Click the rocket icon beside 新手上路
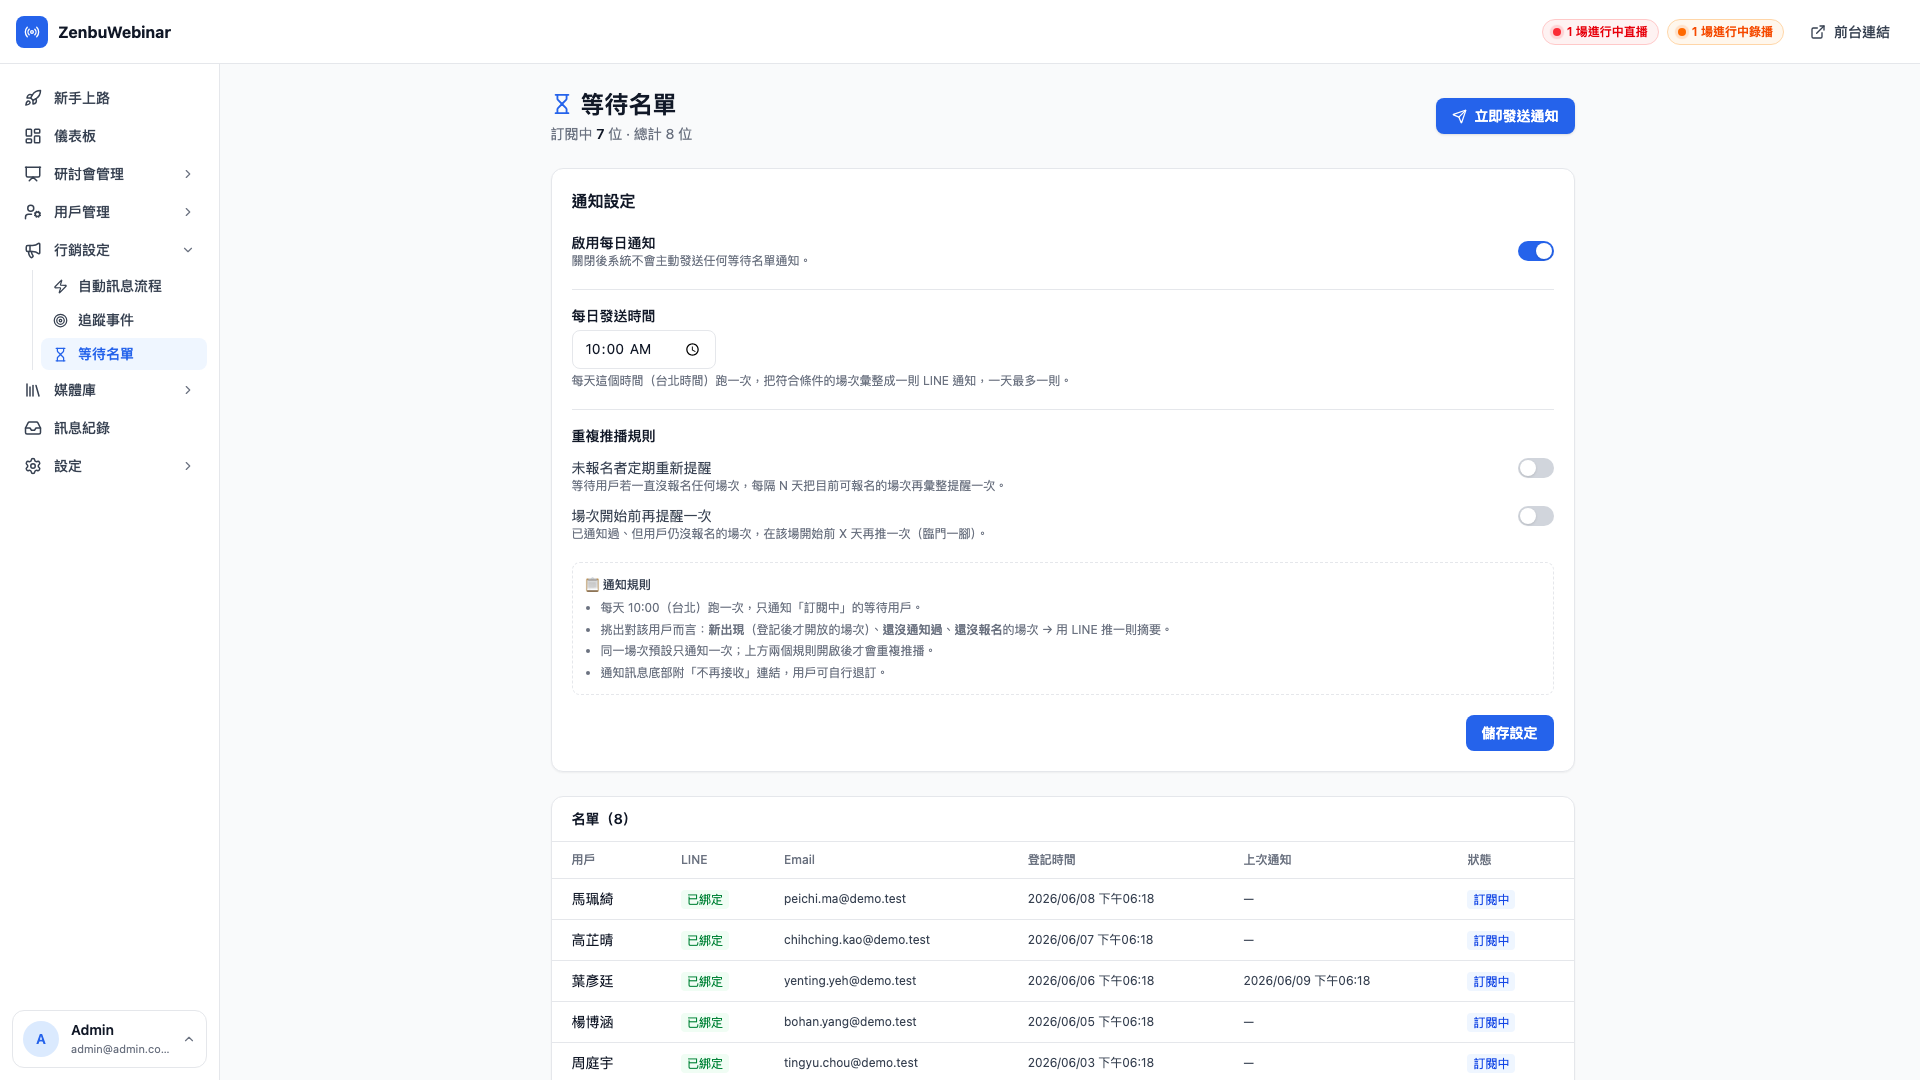The height and width of the screenshot is (1080, 1920). pos(33,98)
